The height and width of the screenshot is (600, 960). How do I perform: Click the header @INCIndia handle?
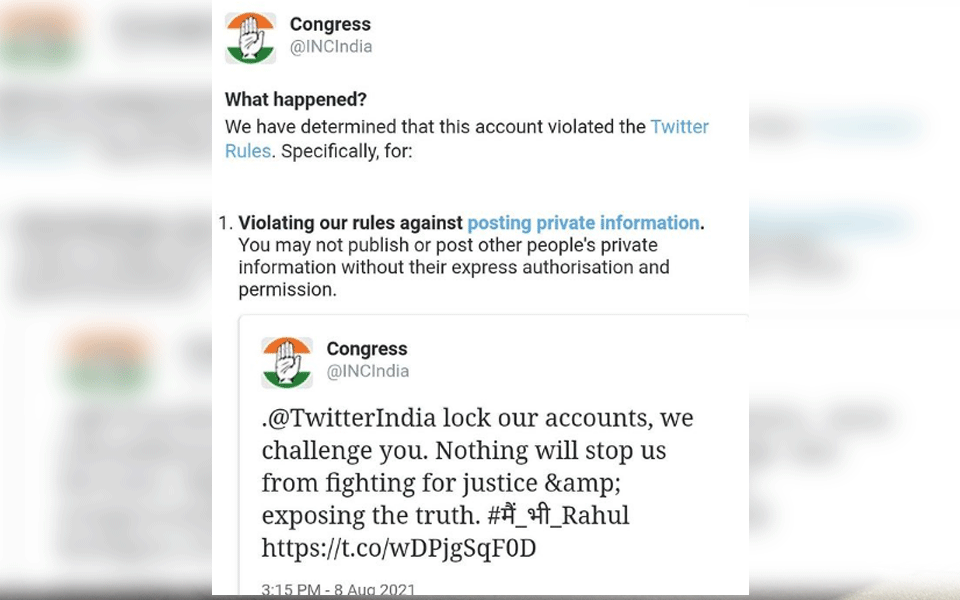coord(331,47)
